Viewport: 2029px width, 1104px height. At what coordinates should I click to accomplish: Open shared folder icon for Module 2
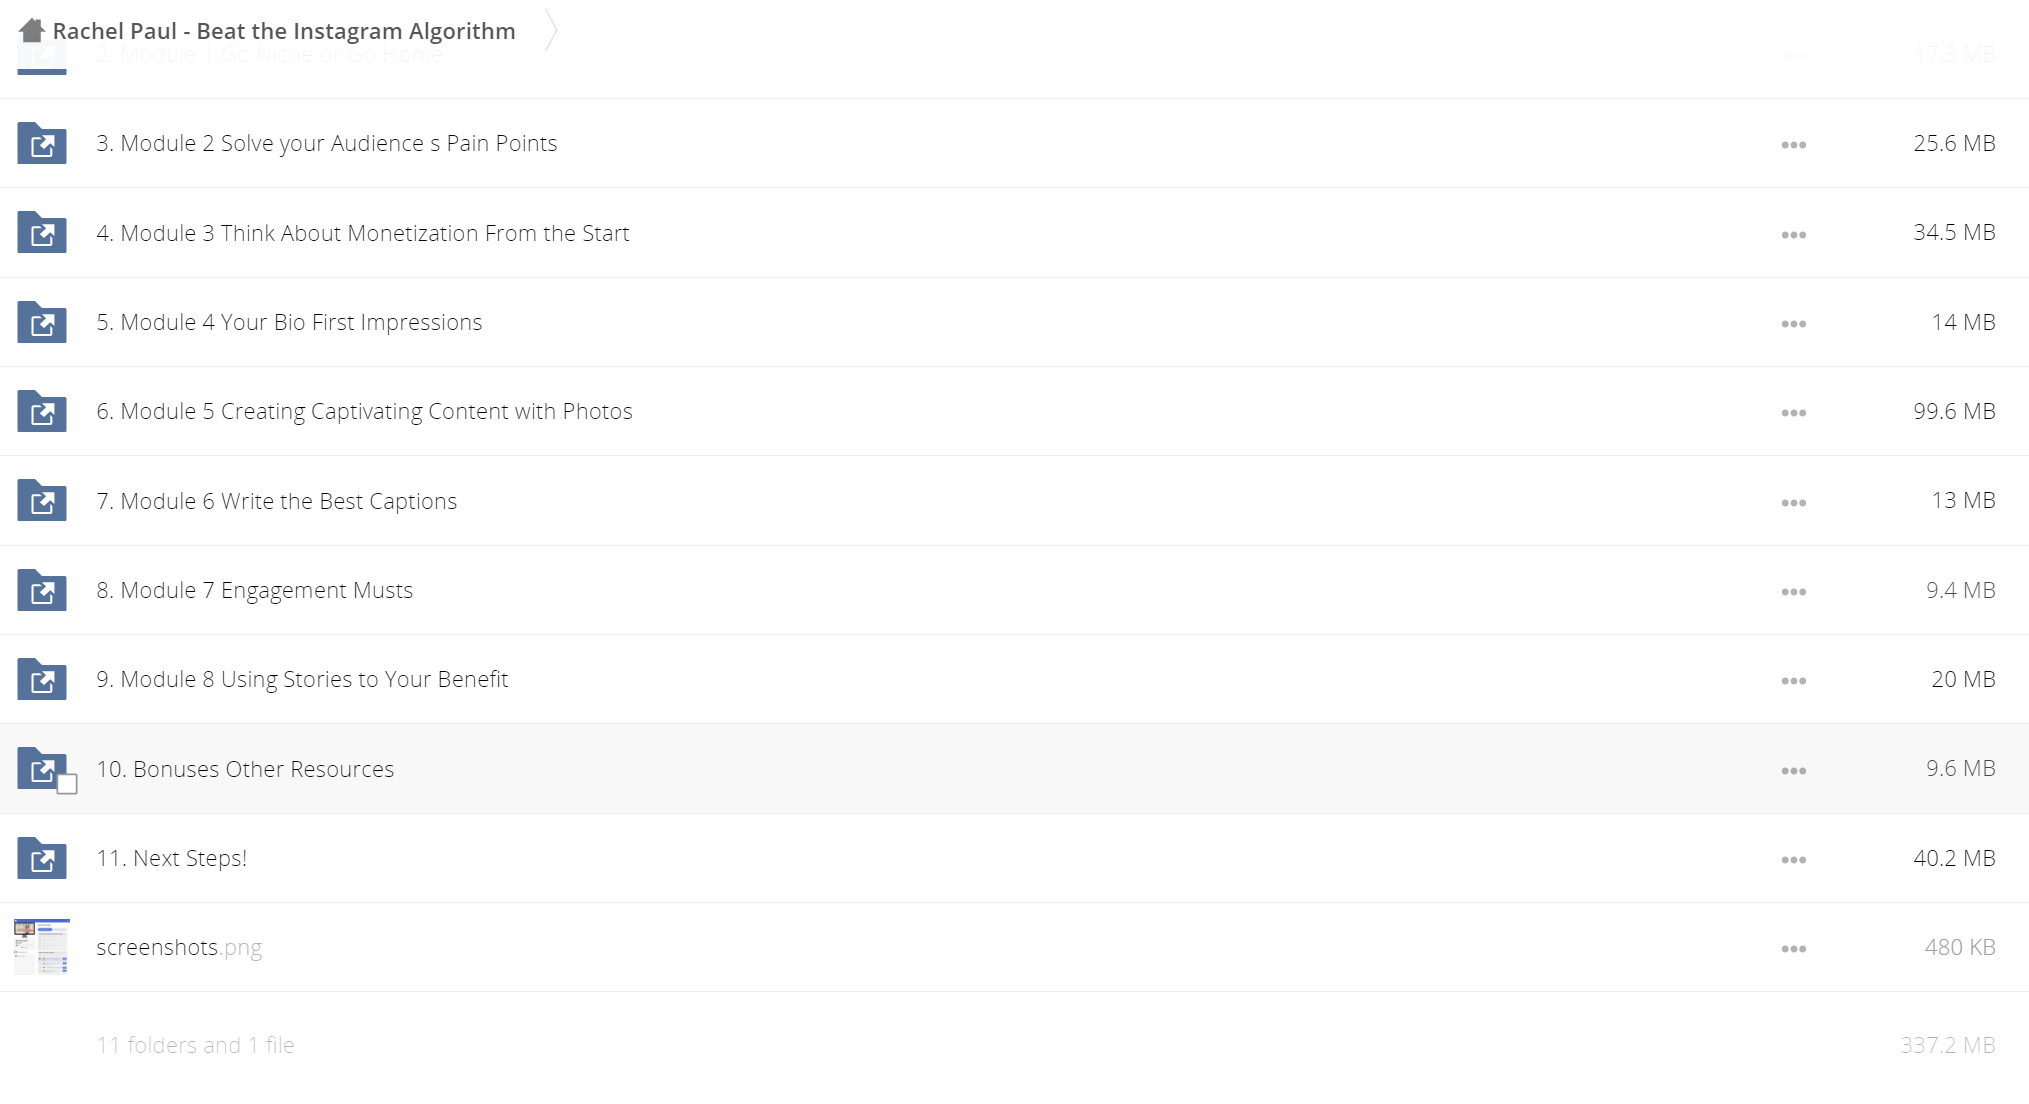coord(42,144)
